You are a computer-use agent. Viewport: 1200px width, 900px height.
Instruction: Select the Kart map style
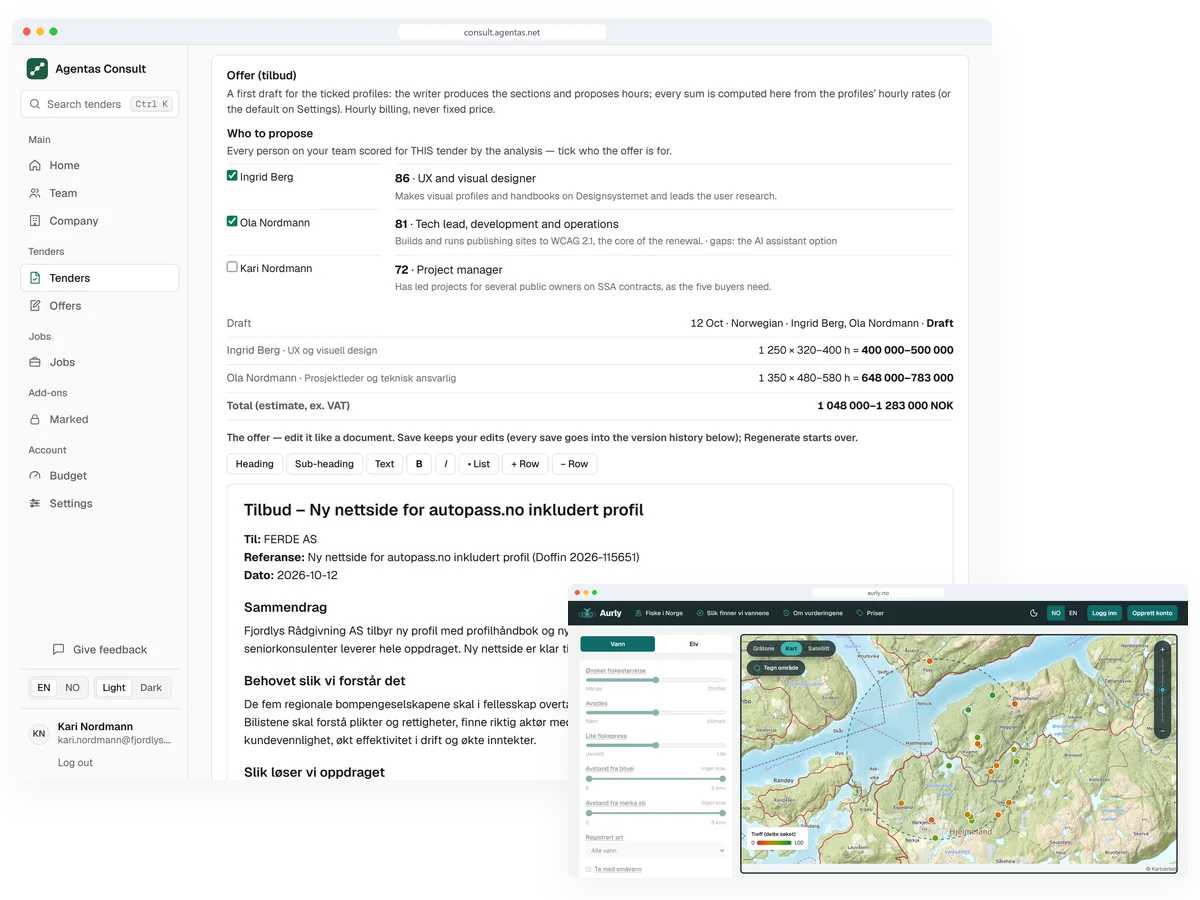pos(791,649)
